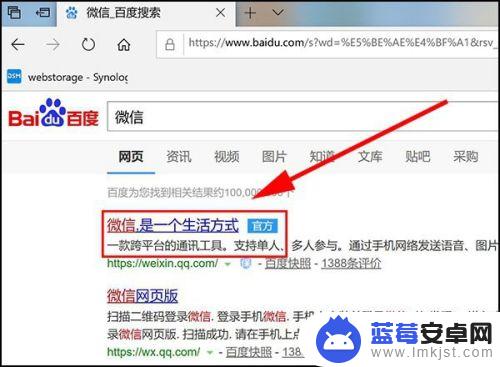Go forward with the forward arrow

[53, 44]
